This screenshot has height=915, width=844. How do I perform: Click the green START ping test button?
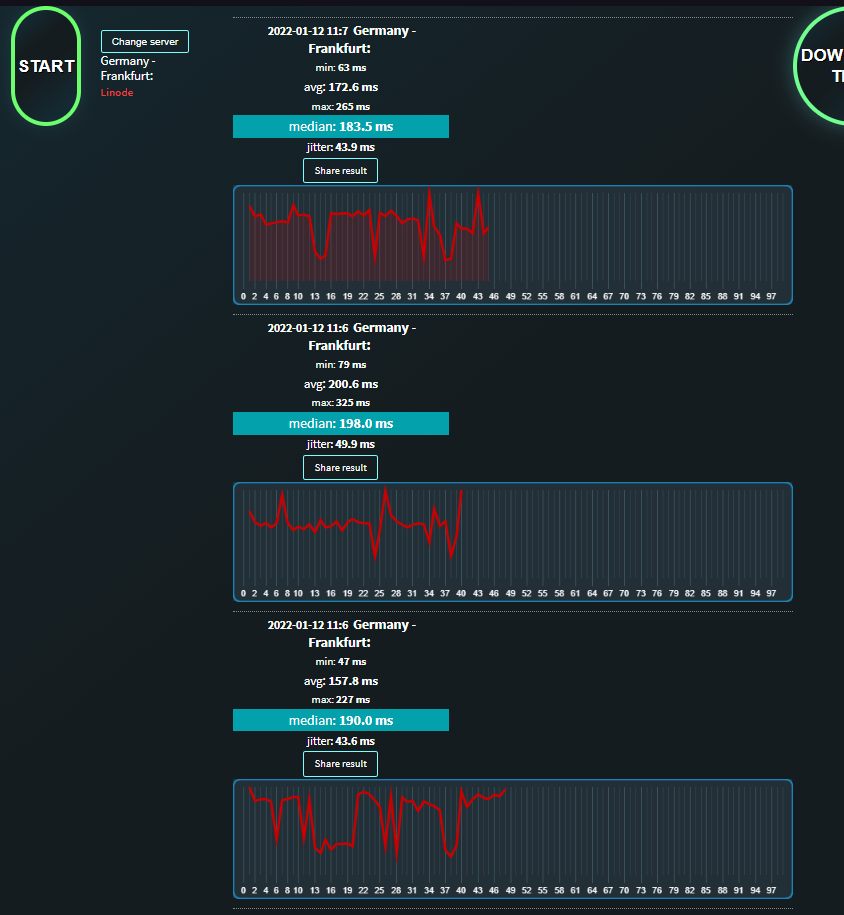[46, 66]
